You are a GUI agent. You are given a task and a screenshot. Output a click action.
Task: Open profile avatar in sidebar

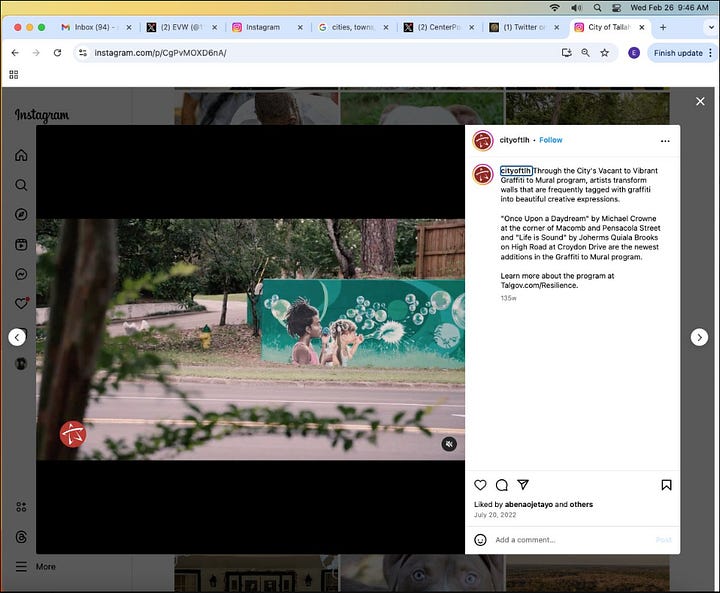pyautogui.click(x=21, y=364)
